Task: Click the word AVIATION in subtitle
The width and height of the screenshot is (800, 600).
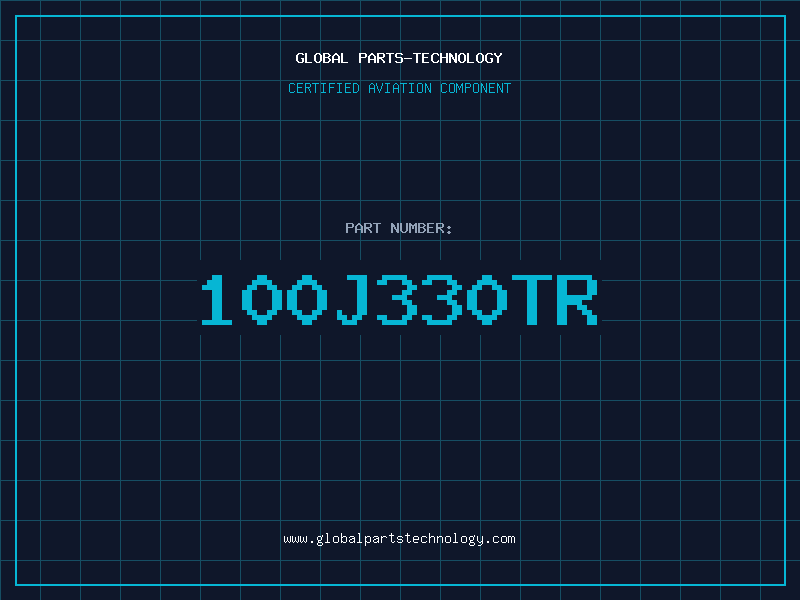Action: click(x=400, y=88)
